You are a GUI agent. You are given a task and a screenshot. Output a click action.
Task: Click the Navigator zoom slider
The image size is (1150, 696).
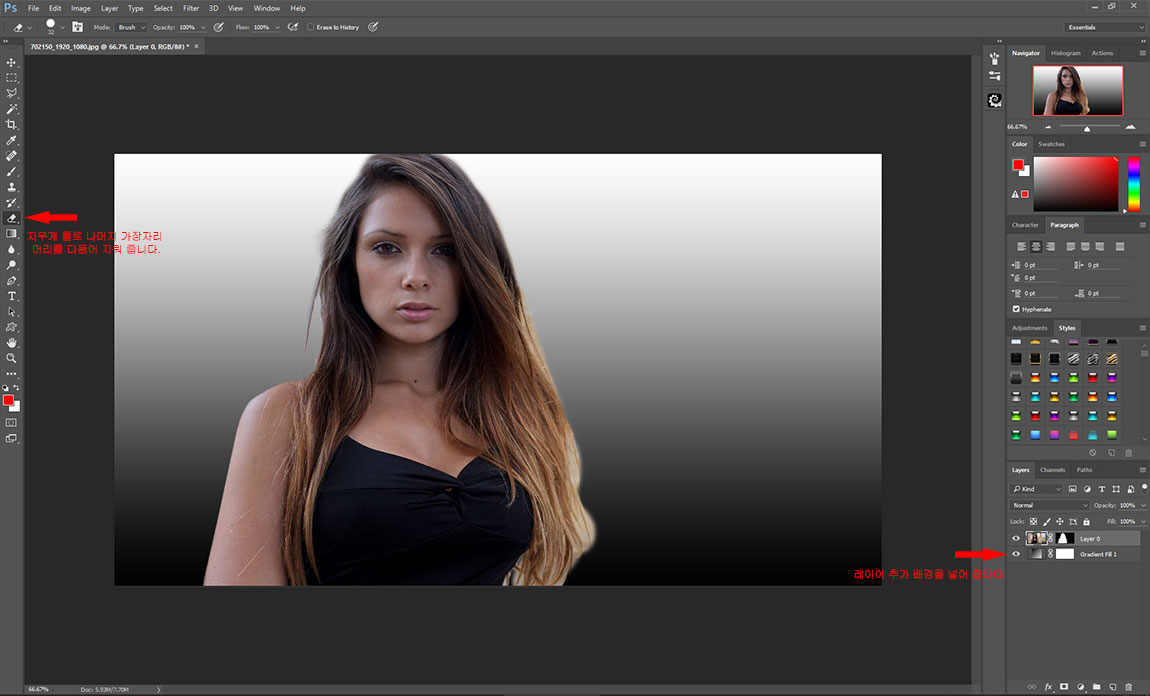click(1087, 128)
